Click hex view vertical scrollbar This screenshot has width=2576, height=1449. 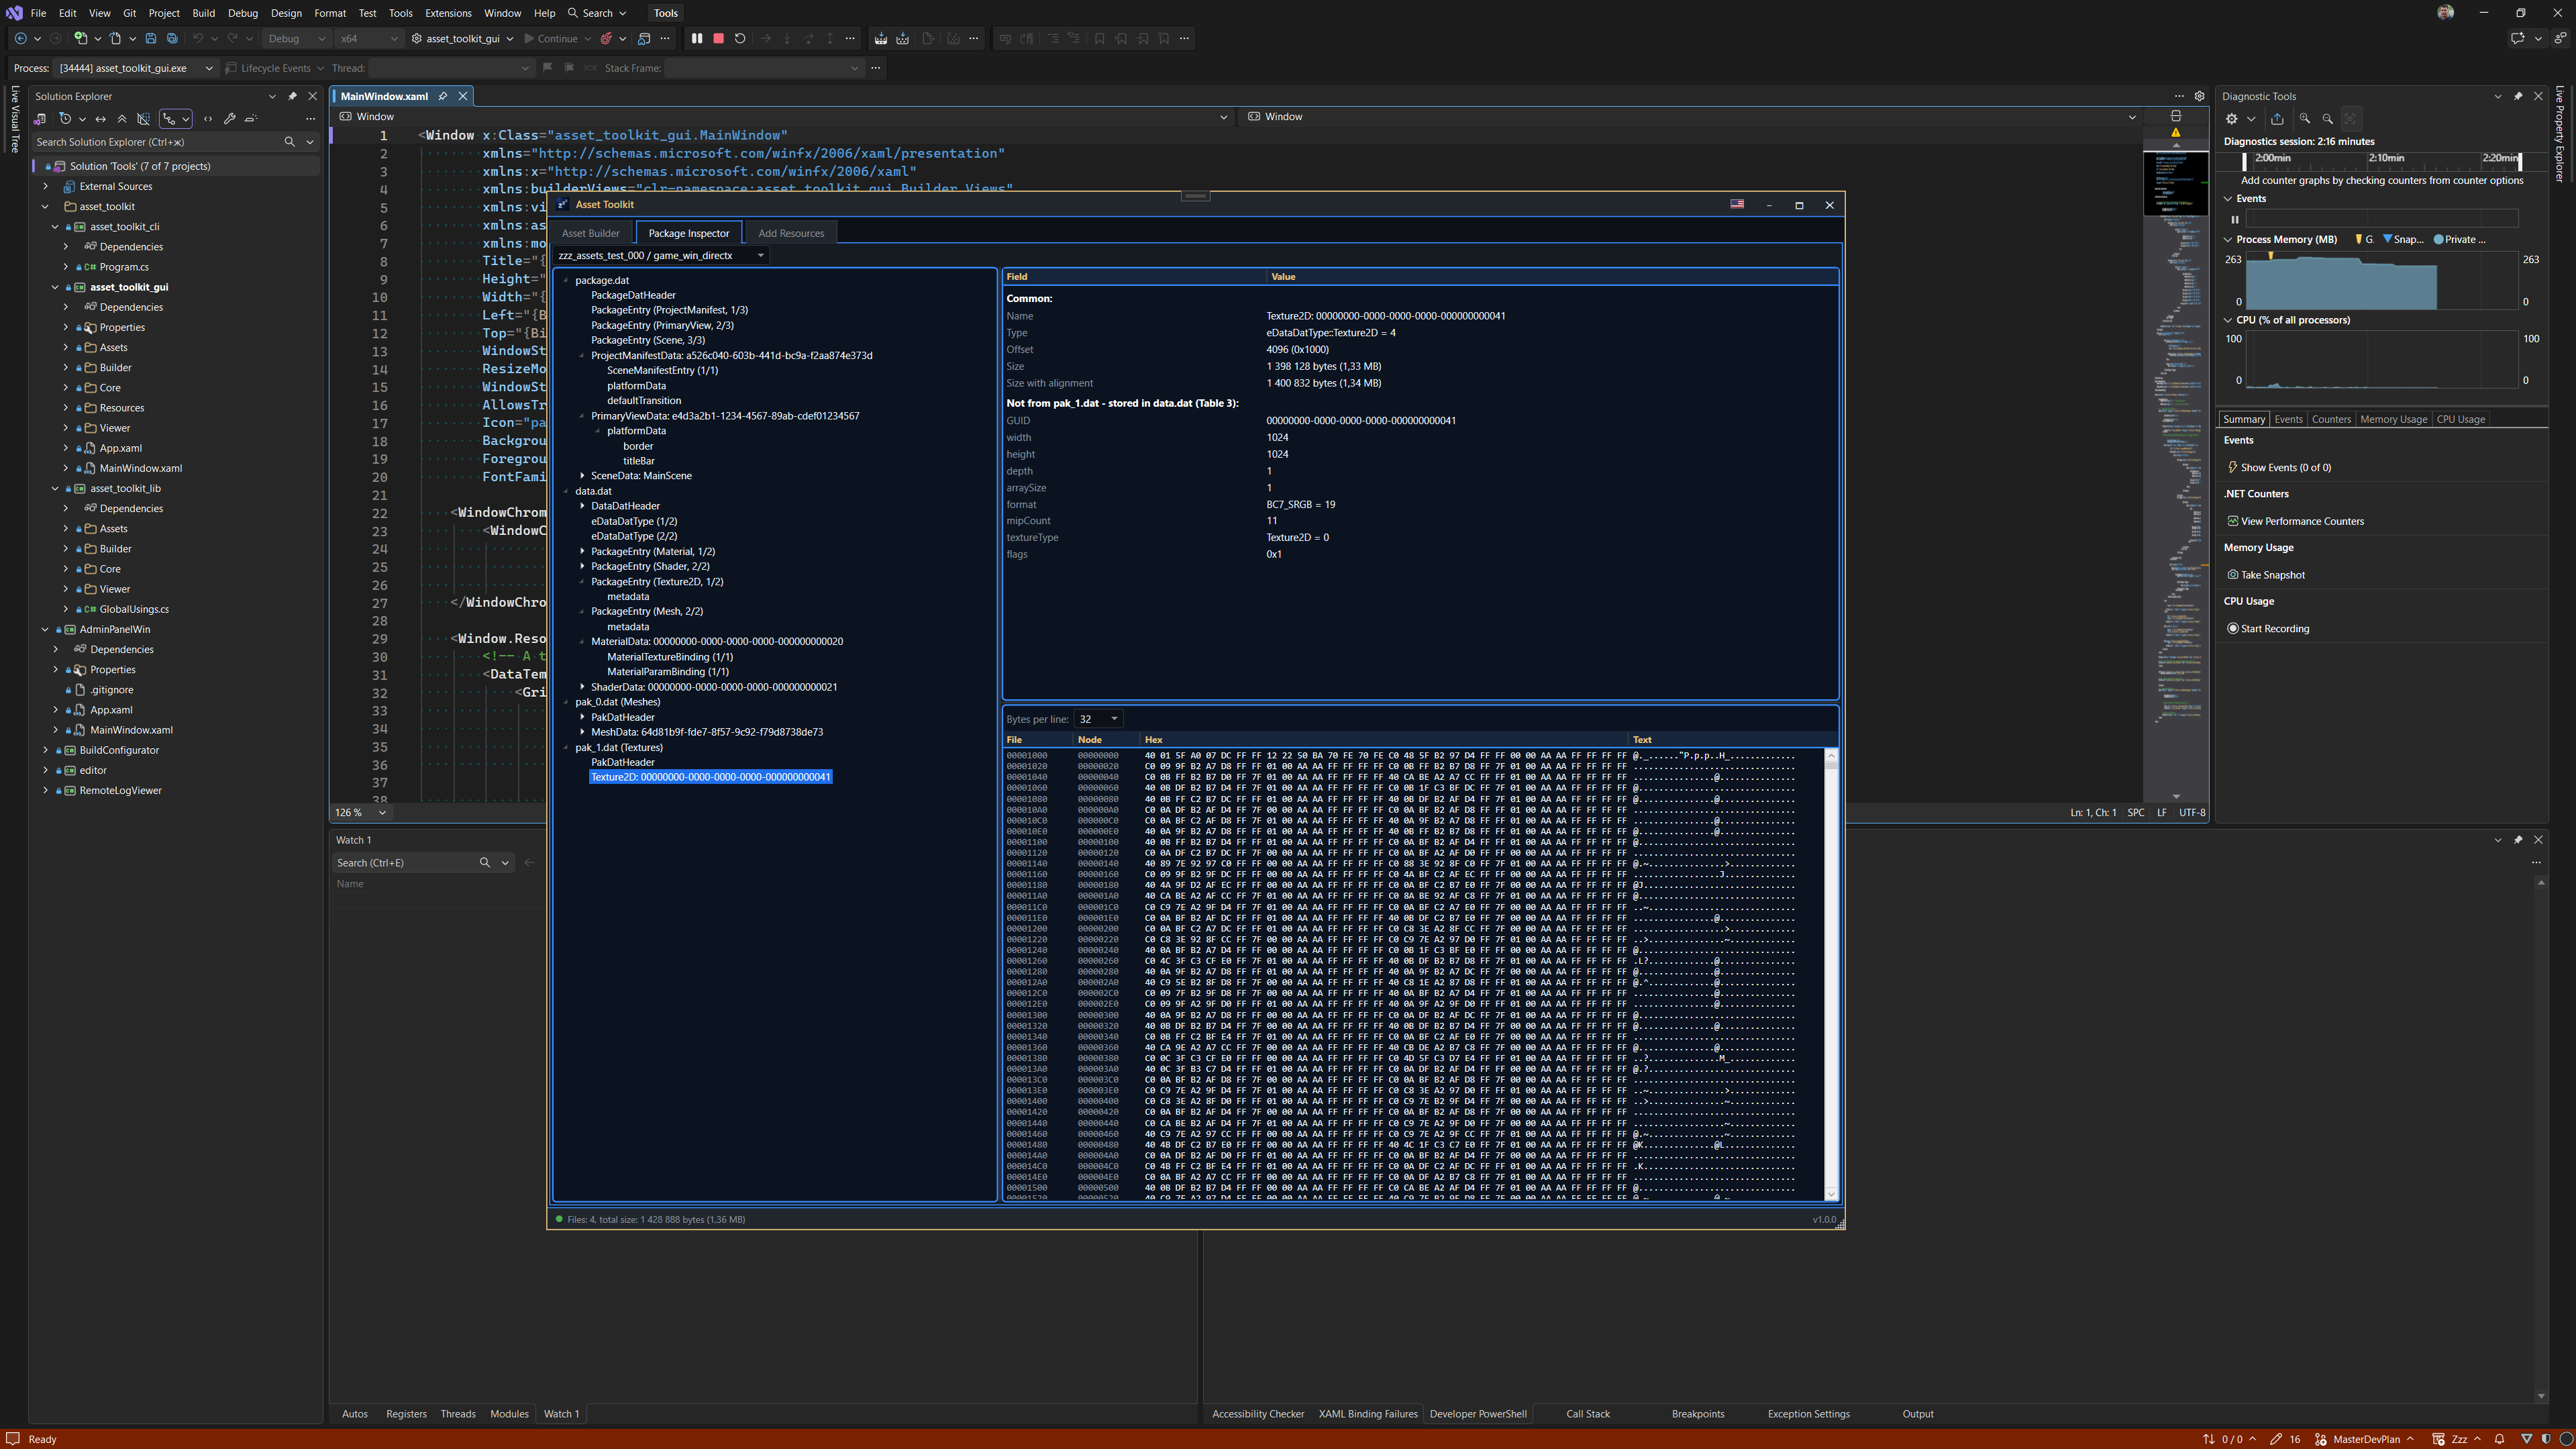(x=1832, y=975)
